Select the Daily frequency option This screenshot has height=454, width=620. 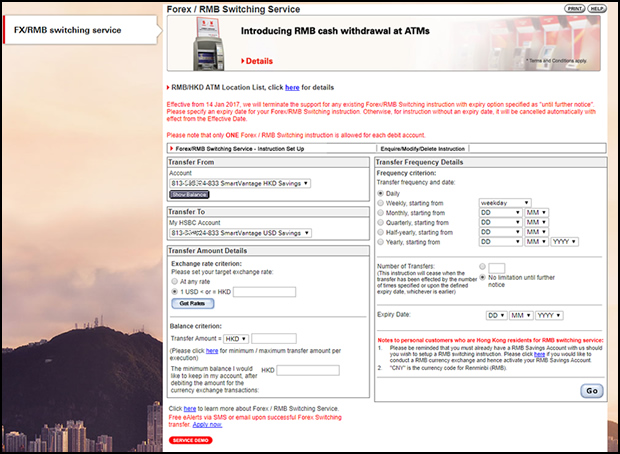[x=381, y=192]
